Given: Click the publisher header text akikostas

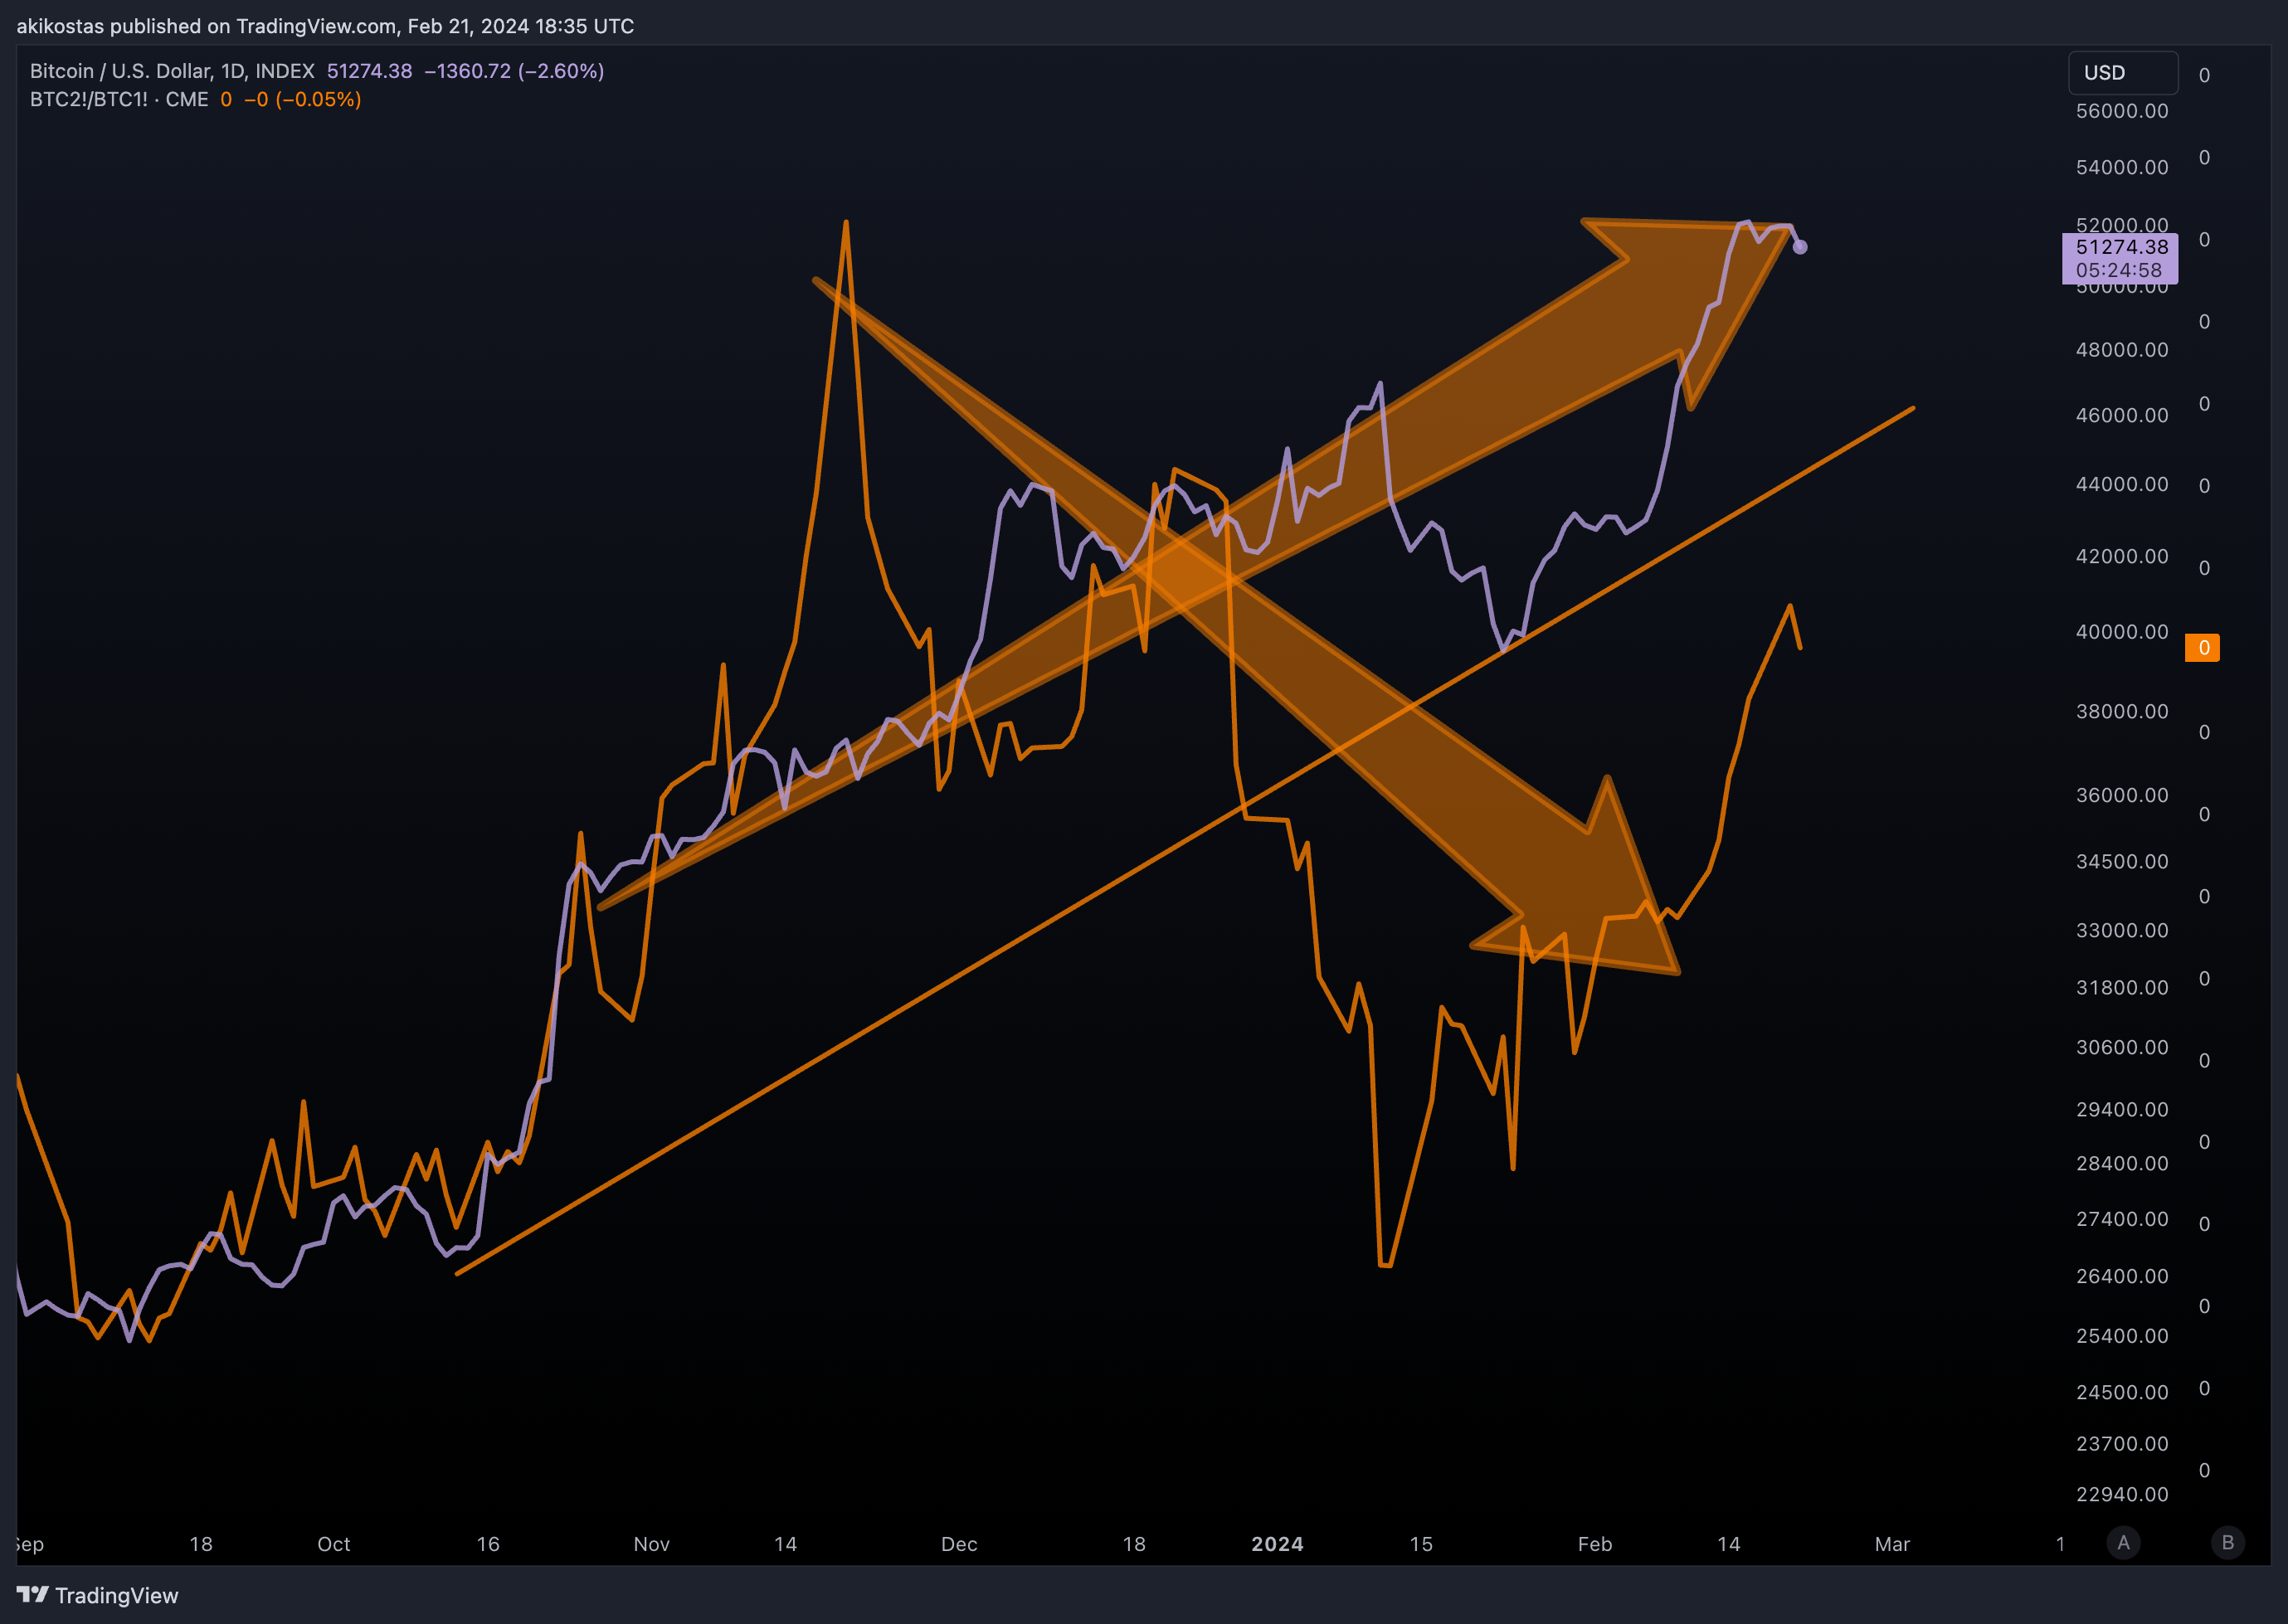Looking at the screenshot, I should pyautogui.click(x=60, y=26).
